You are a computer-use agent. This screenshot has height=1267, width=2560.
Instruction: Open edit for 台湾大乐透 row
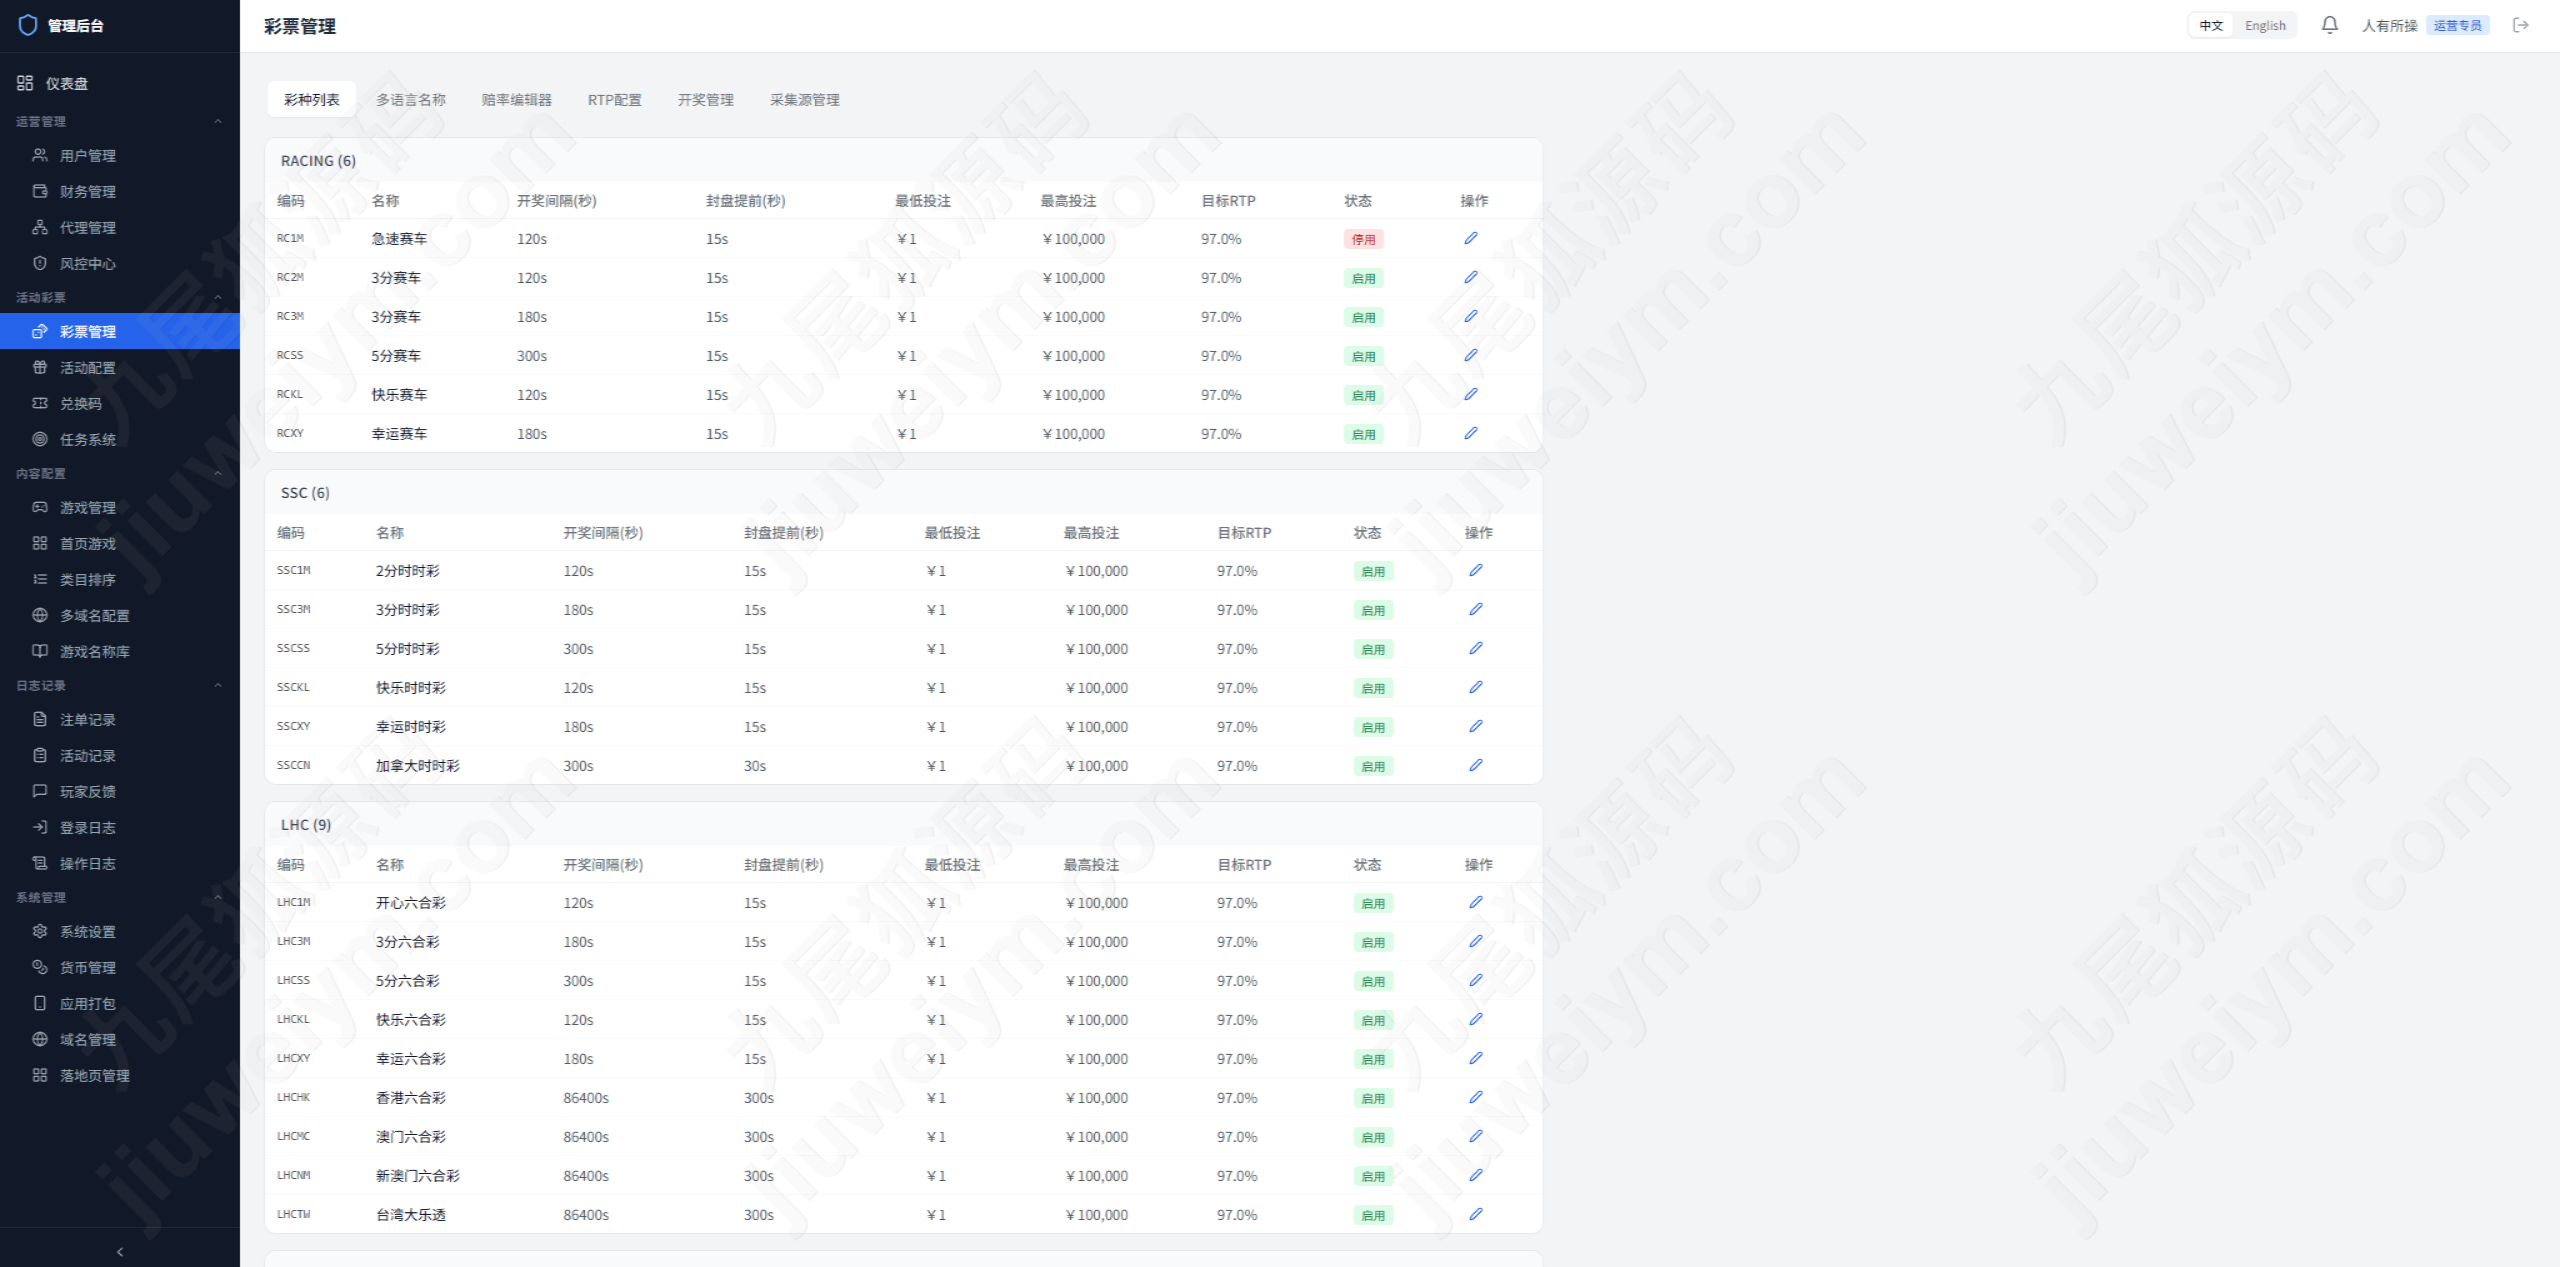[1476, 1214]
